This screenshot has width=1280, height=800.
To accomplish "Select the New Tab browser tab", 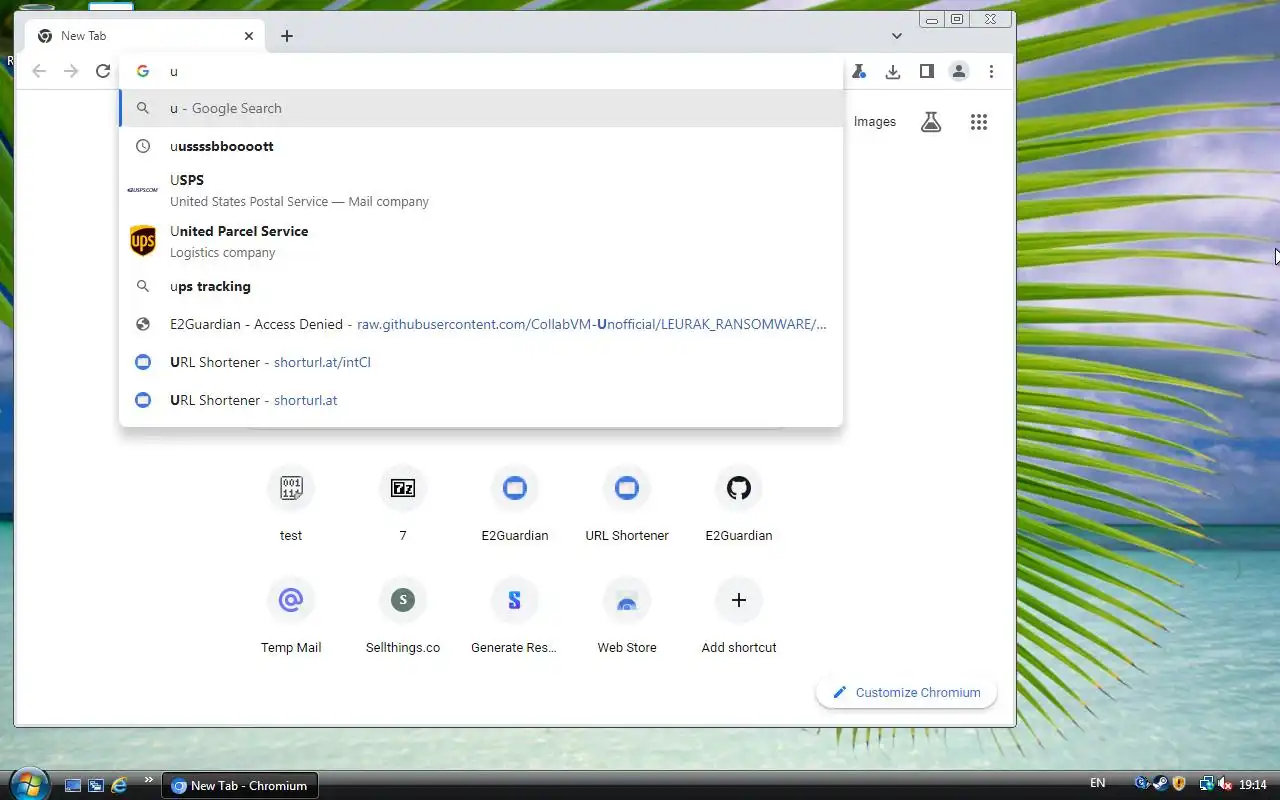I will coord(145,36).
